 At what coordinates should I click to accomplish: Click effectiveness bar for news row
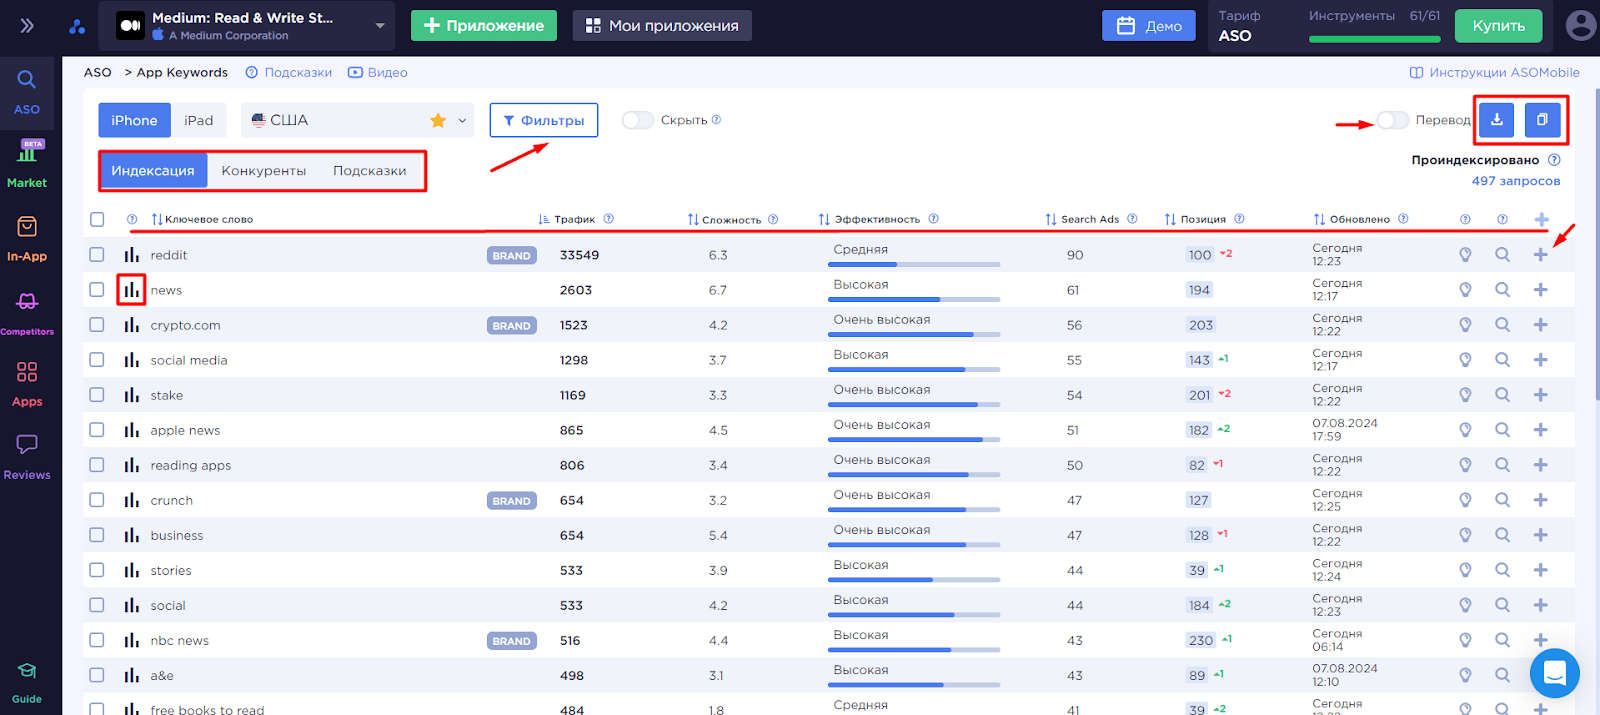point(914,299)
